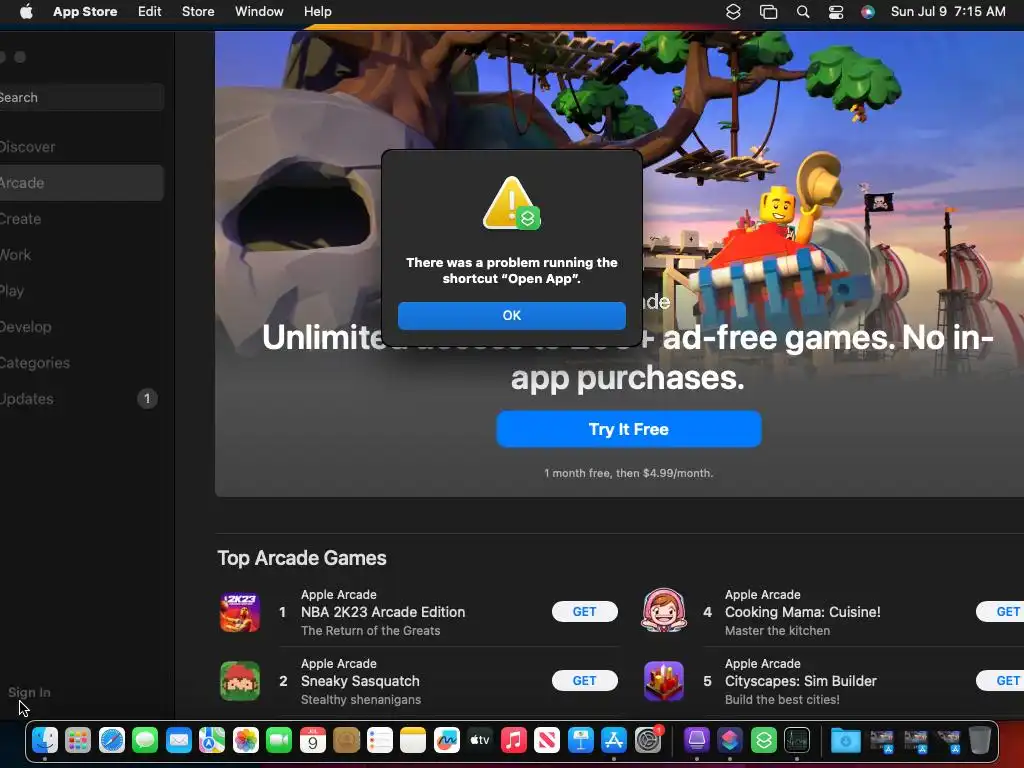Open the Store menu
The width and height of the screenshot is (1024, 768).
pos(198,12)
